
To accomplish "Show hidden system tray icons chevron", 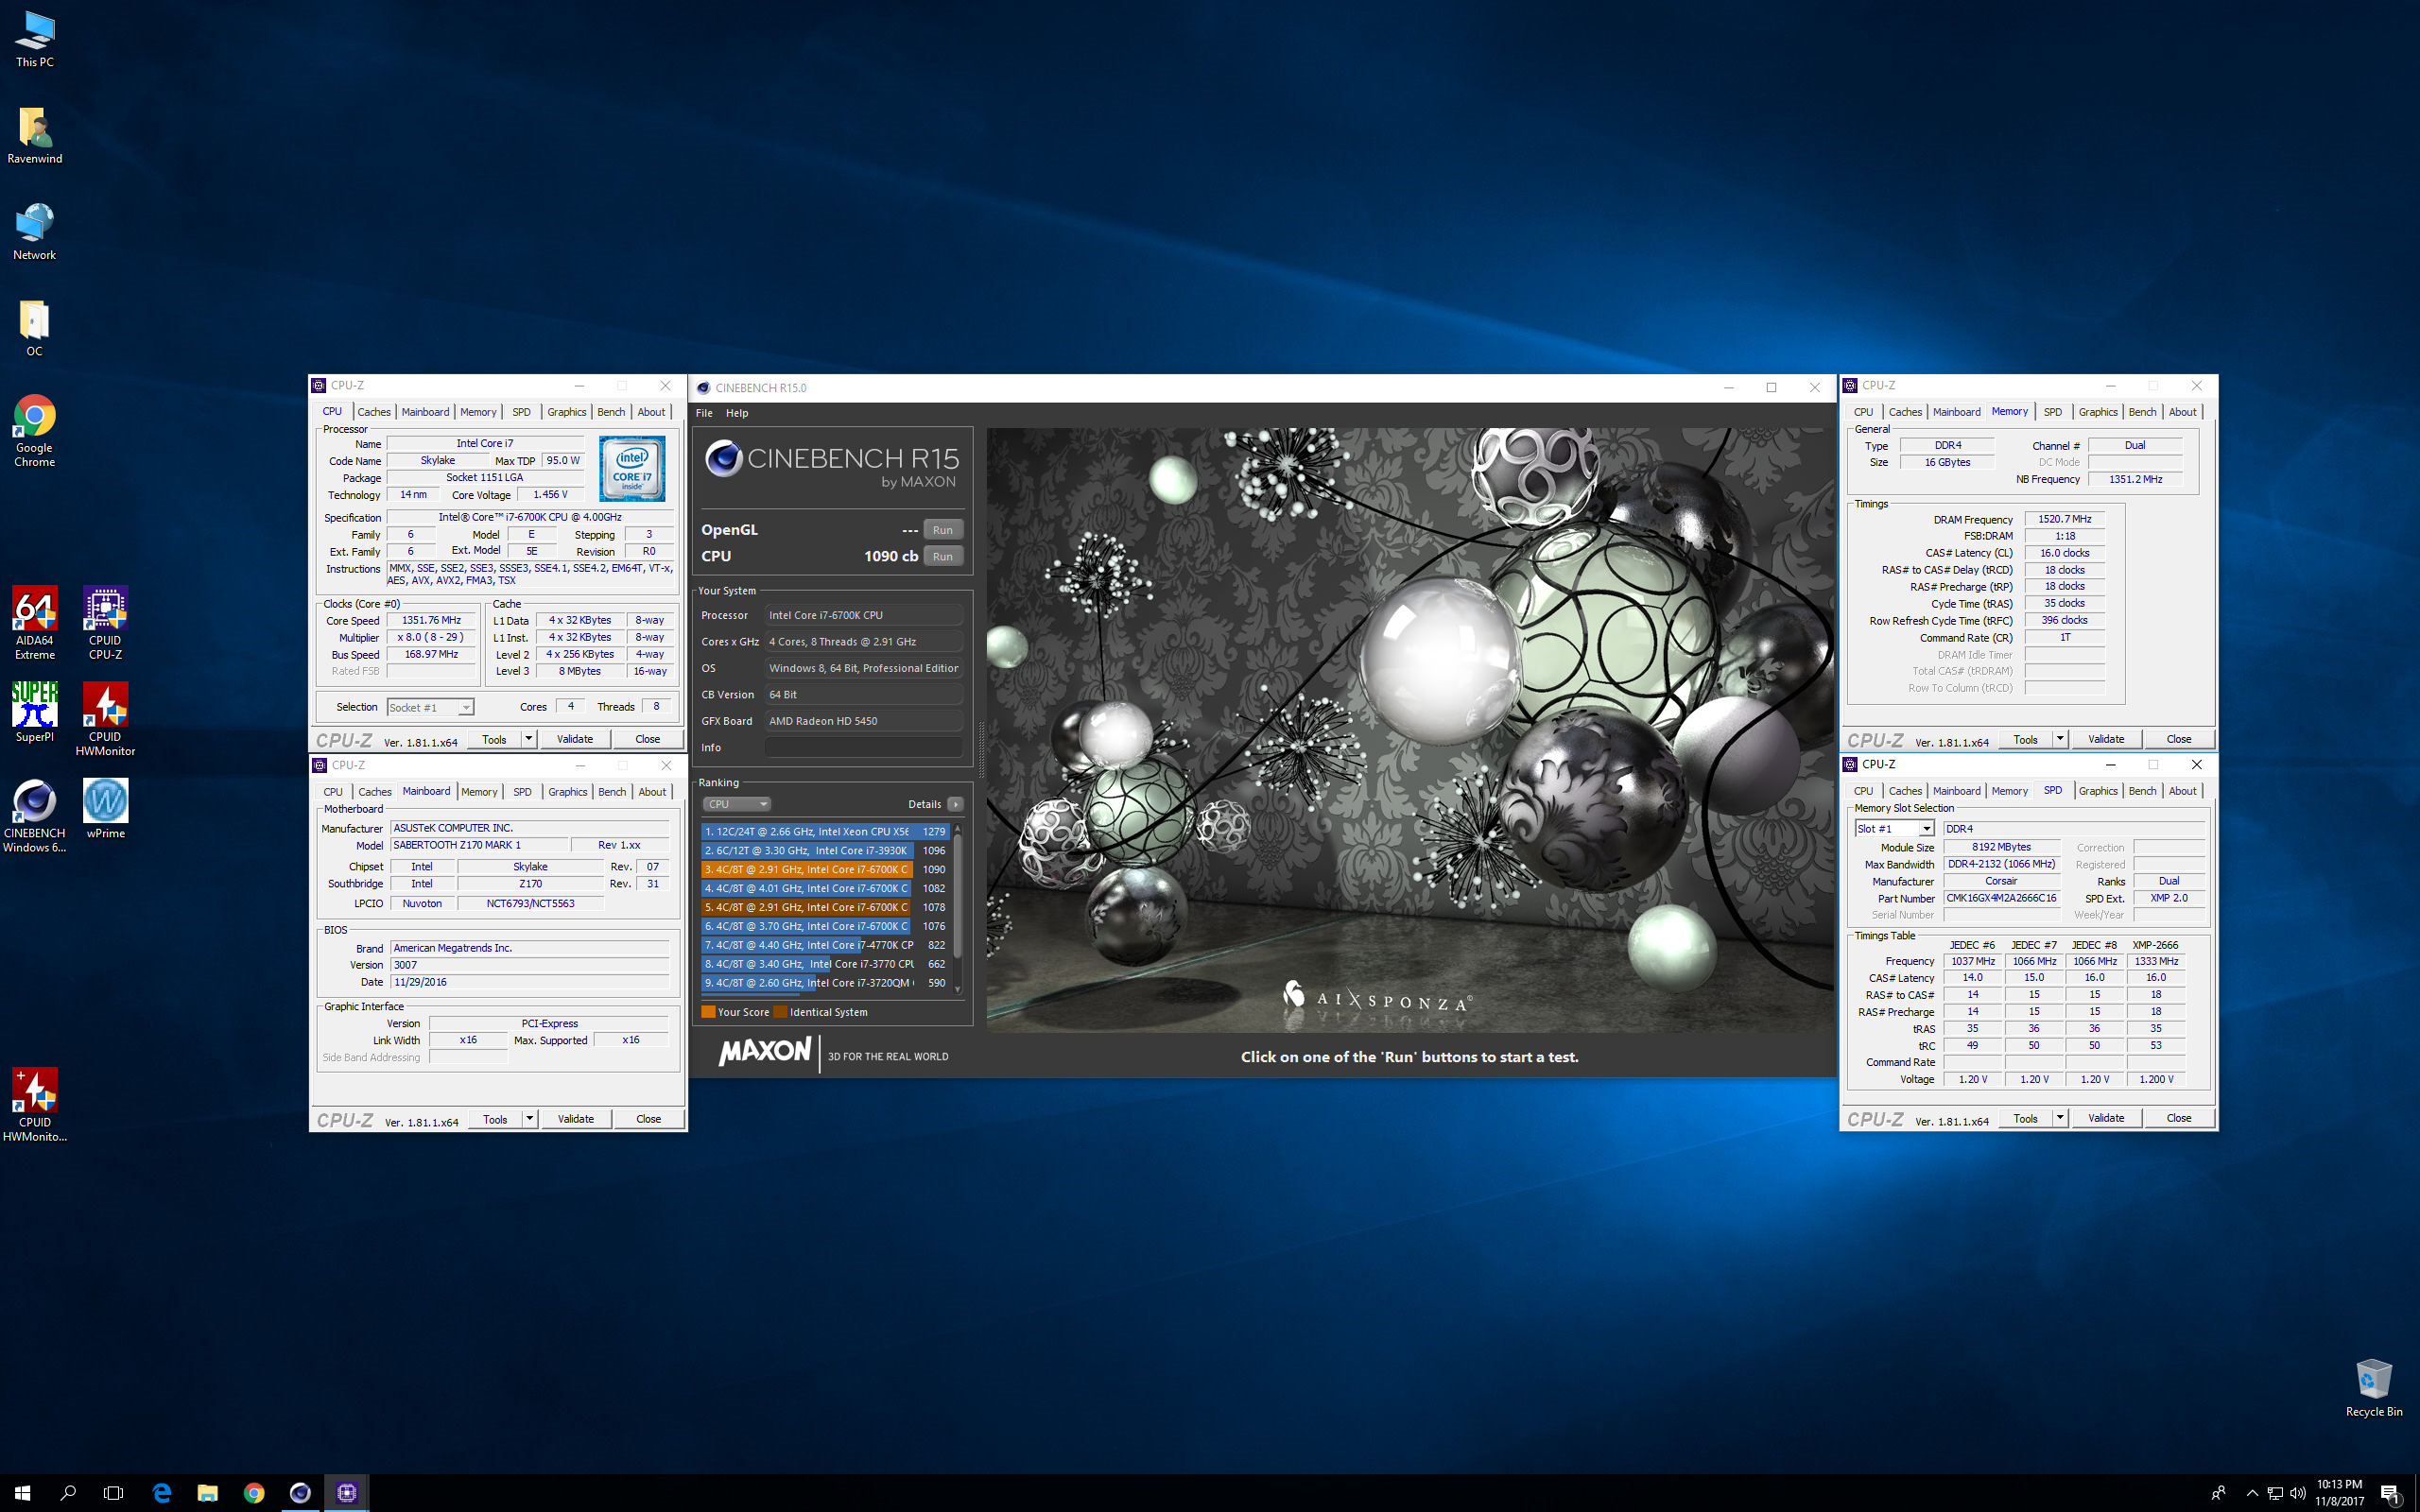I will tap(2252, 1493).
